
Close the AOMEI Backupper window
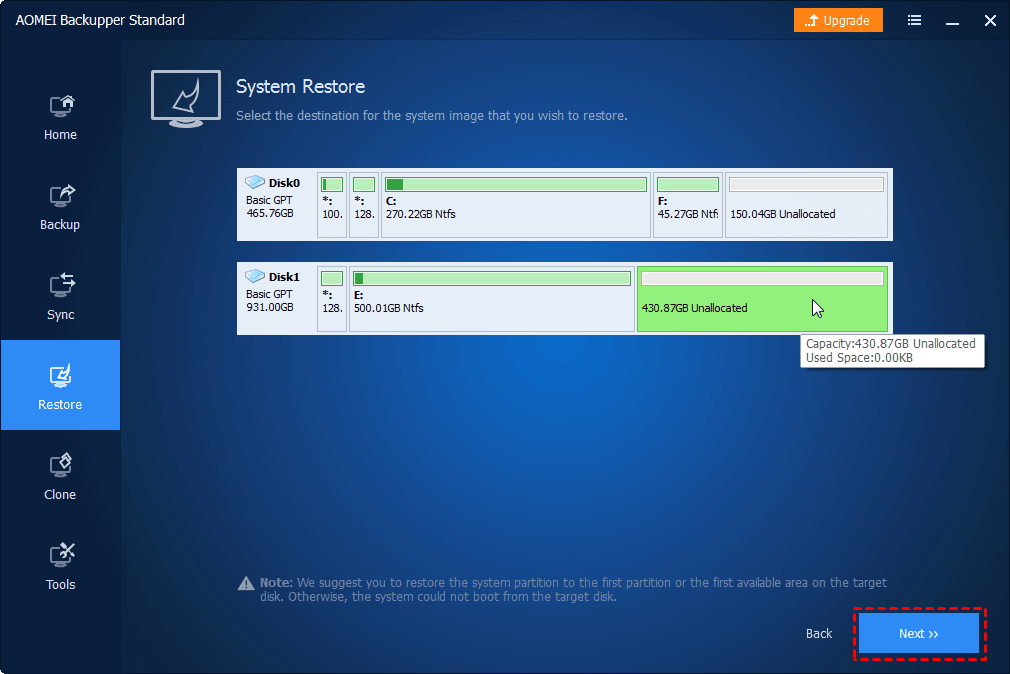pyautogui.click(x=991, y=21)
